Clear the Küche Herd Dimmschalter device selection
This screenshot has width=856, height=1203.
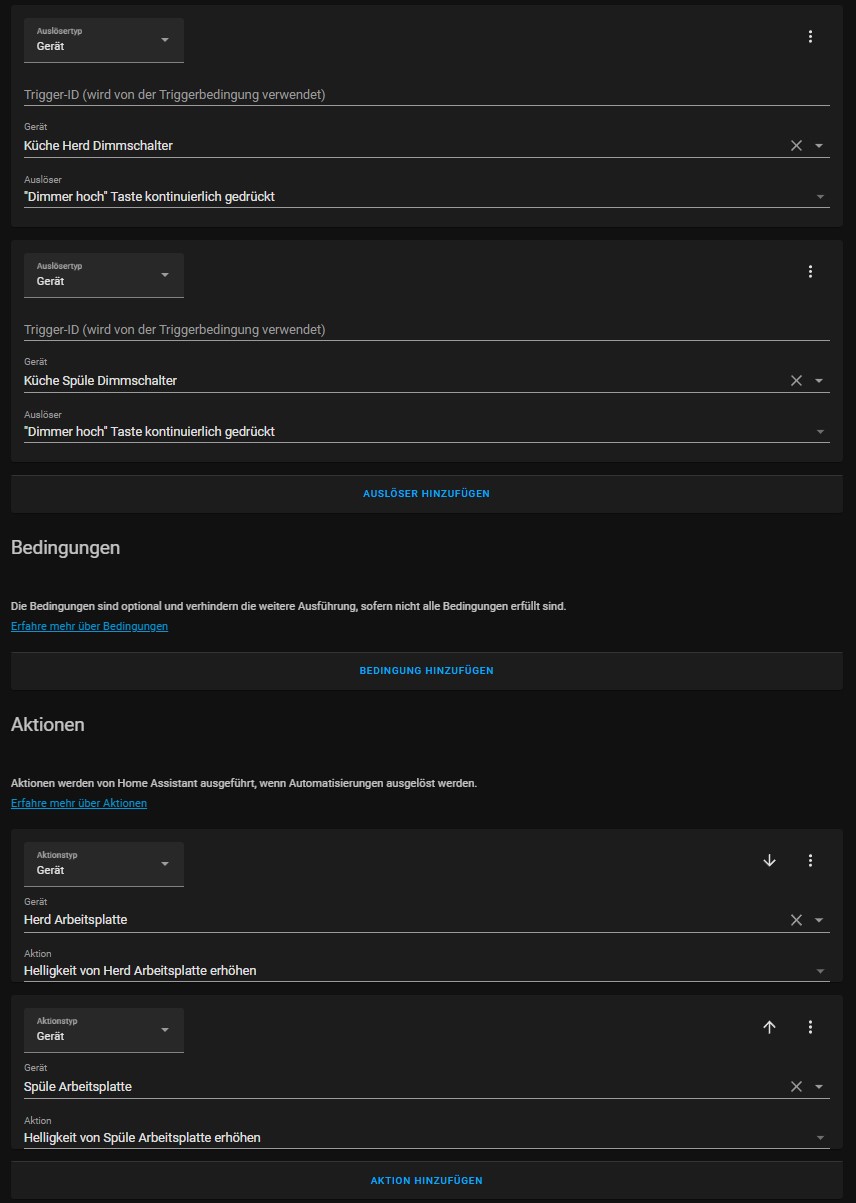(796, 145)
